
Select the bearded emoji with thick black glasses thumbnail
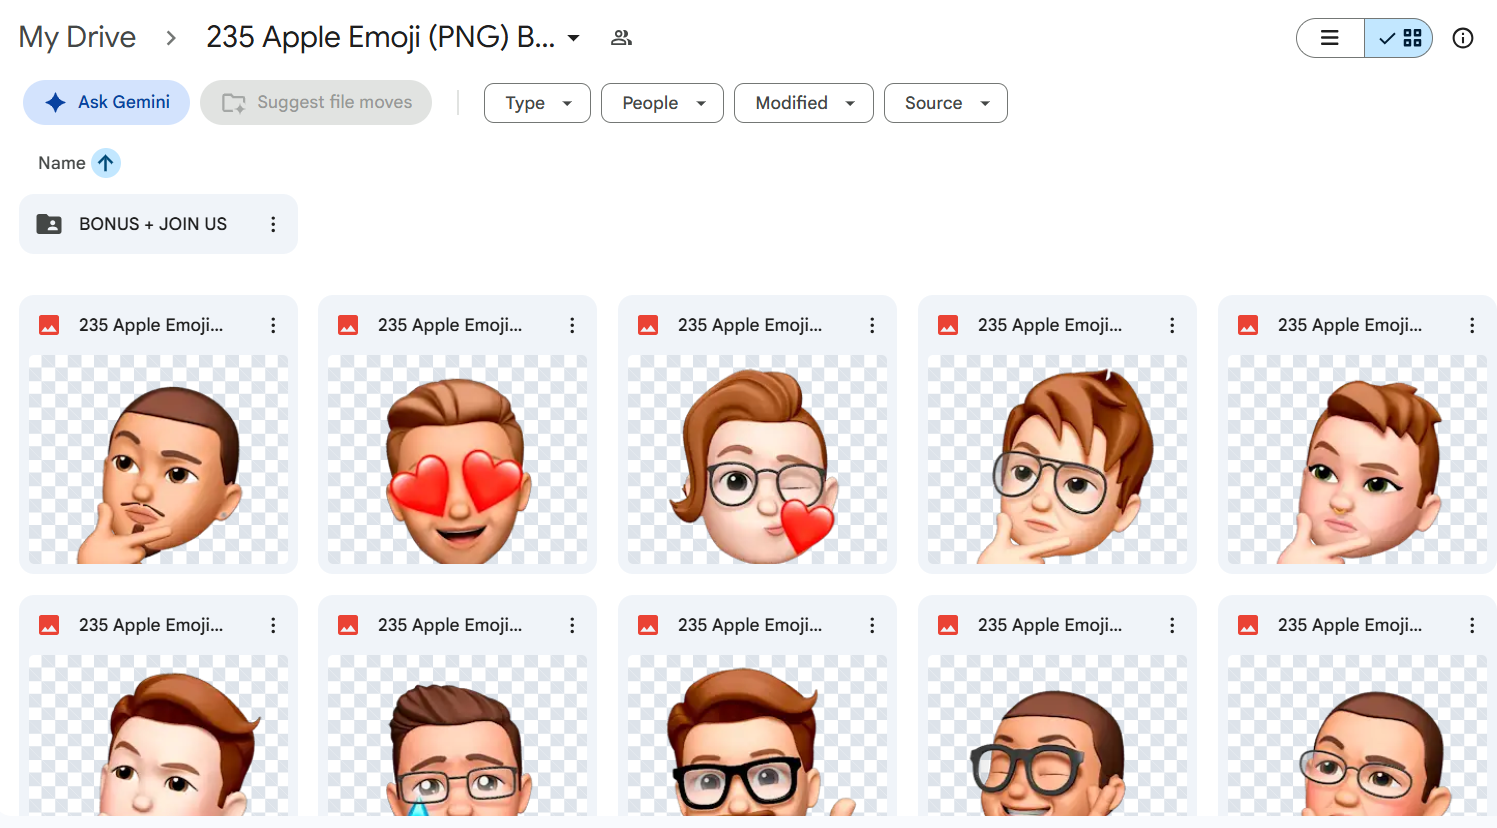pyautogui.click(x=757, y=735)
